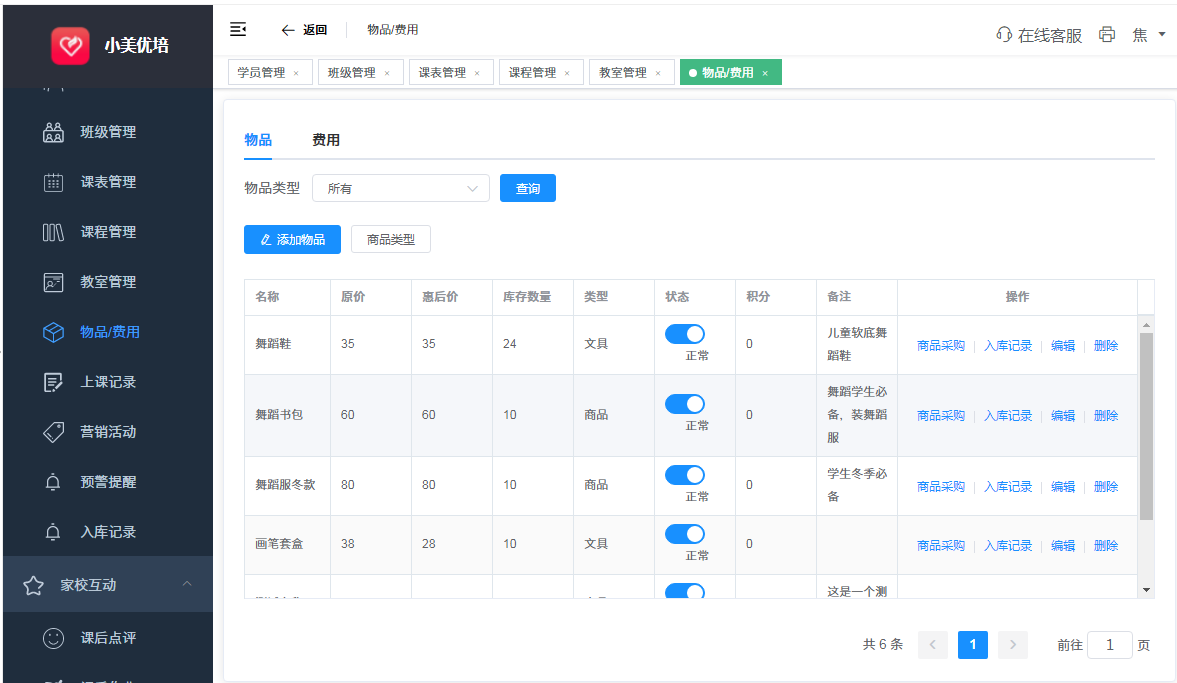This screenshot has height=683, width=1177.
Task: Turn off 画笔套盒 status toggle
Action: (685, 534)
